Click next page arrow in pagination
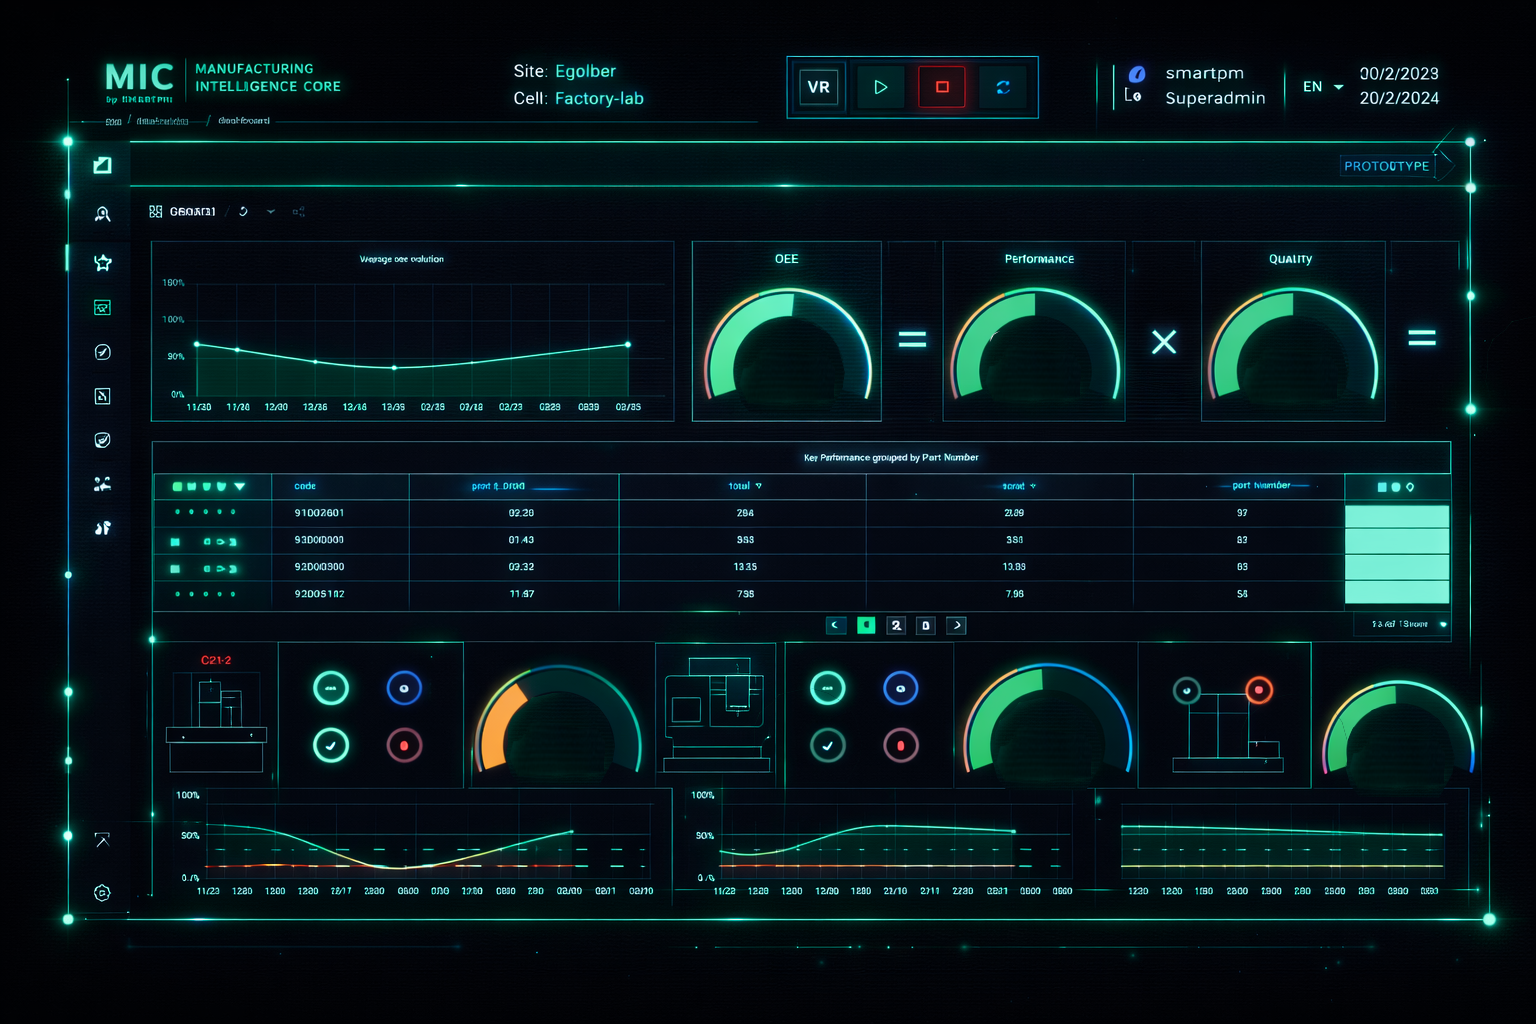Image resolution: width=1536 pixels, height=1024 pixels. tap(956, 625)
